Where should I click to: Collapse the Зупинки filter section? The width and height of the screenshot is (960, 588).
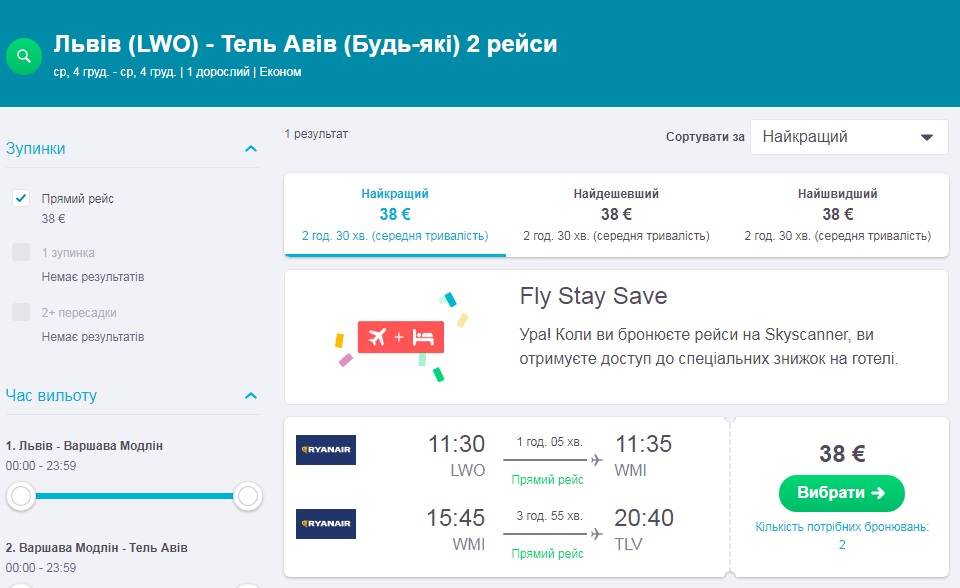pyautogui.click(x=251, y=149)
